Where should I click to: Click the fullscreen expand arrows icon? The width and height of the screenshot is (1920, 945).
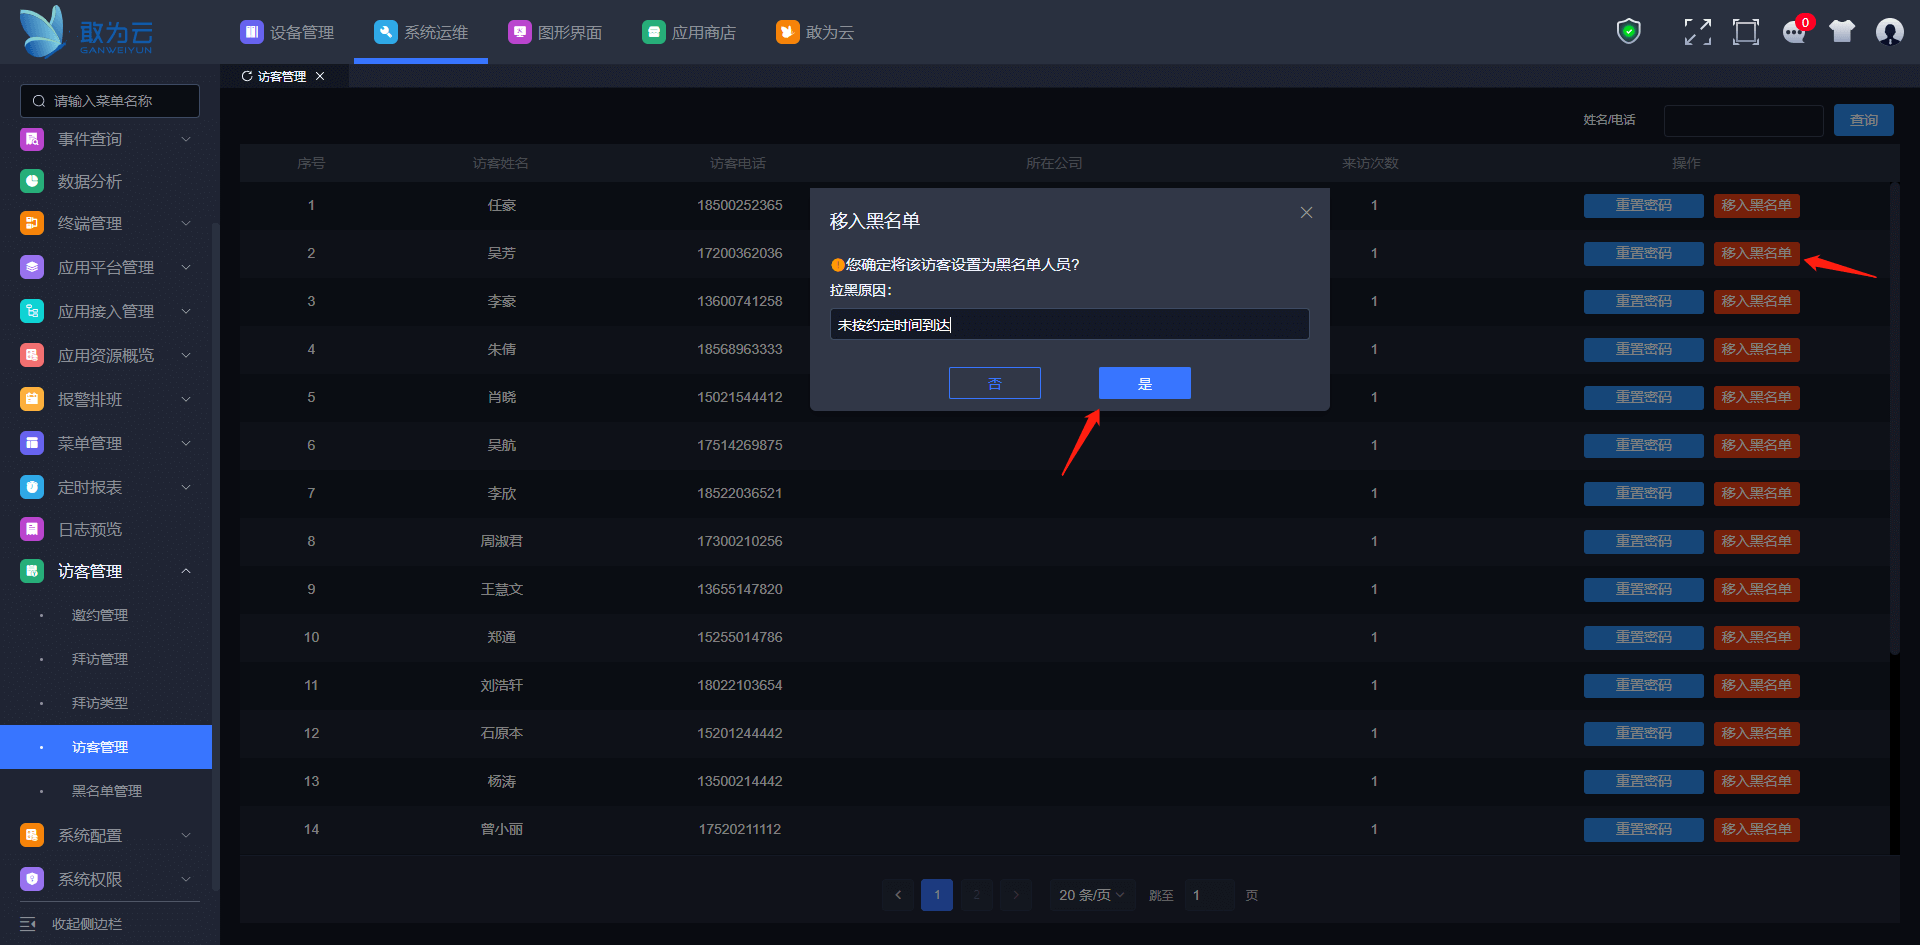pyautogui.click(x=1697, y=32)
